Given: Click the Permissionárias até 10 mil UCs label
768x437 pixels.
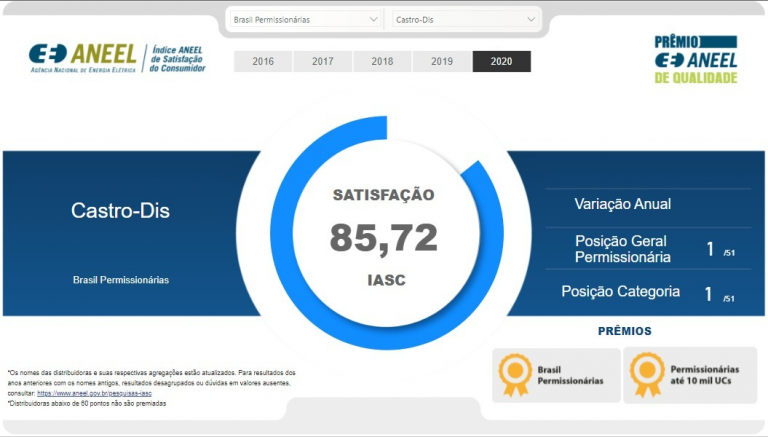Looking at the screenshot, I should 704,375.
